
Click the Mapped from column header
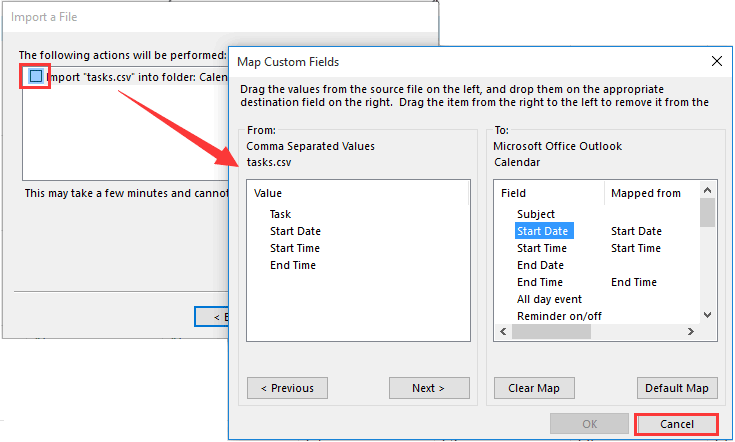click(x=645, y=193)
